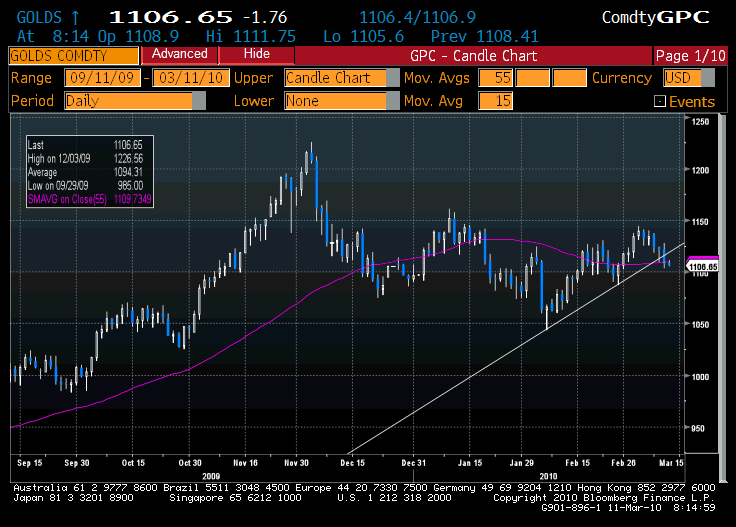The width and height of the screenshot is (736, 527).
Task: Click the second empty Mov. Avgs field
Action: click(x=532, y=78)
